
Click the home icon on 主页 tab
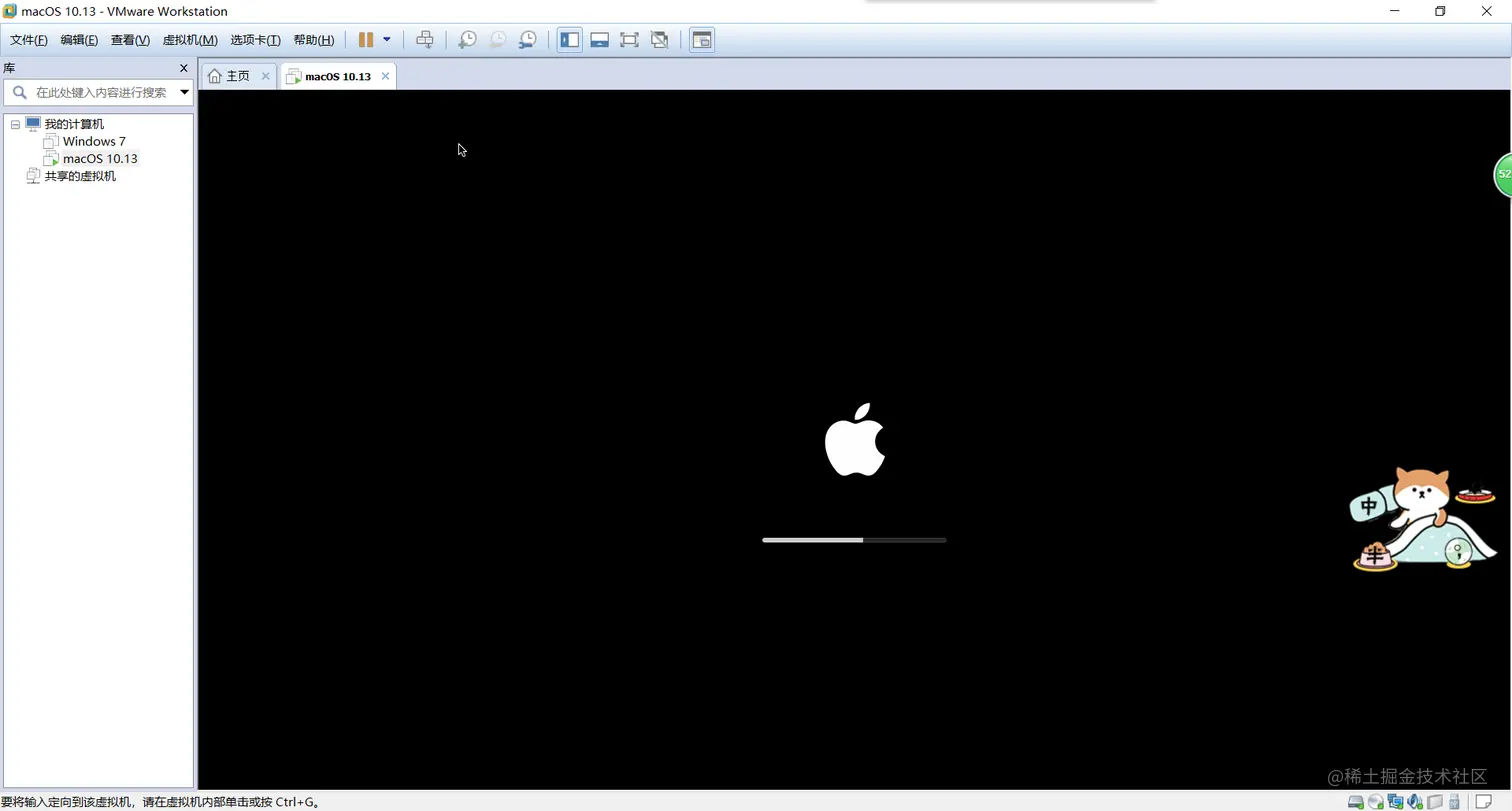214,76
